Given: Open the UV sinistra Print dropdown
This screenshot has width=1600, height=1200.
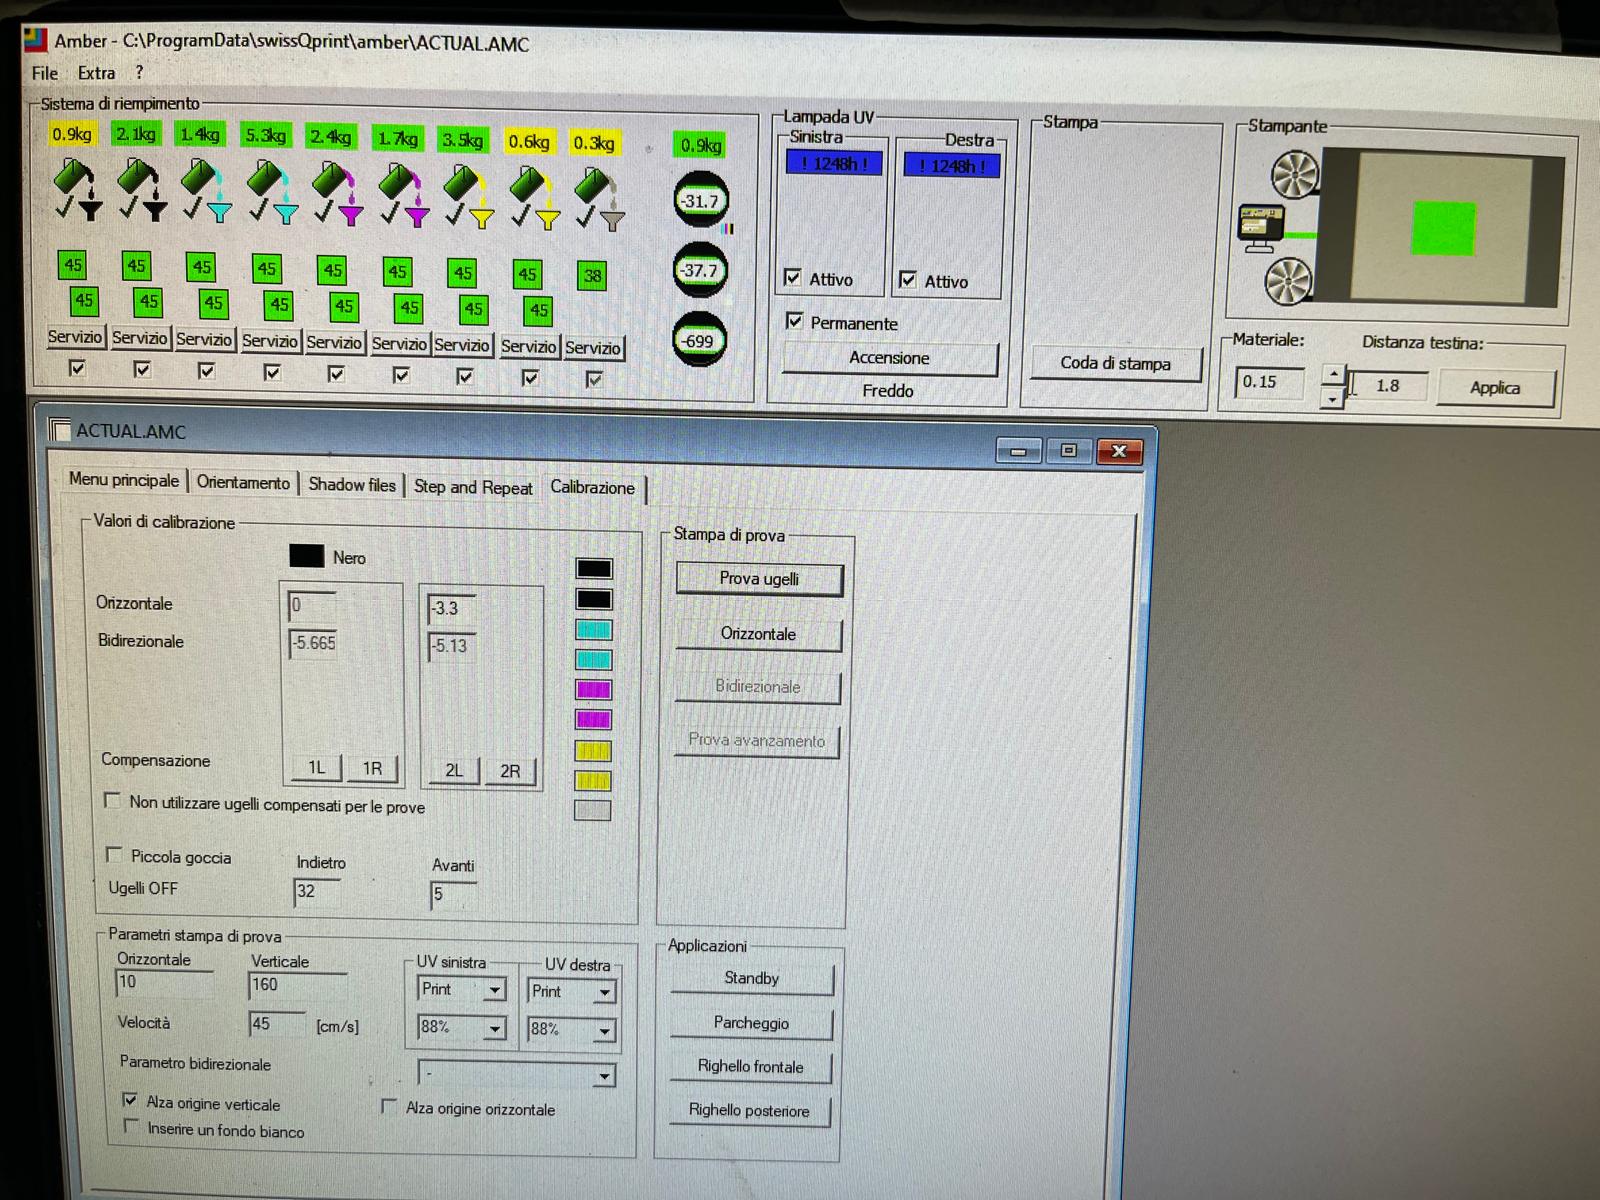Looking at the screenshot, I should pyautogui.click(x=494, y=990).
